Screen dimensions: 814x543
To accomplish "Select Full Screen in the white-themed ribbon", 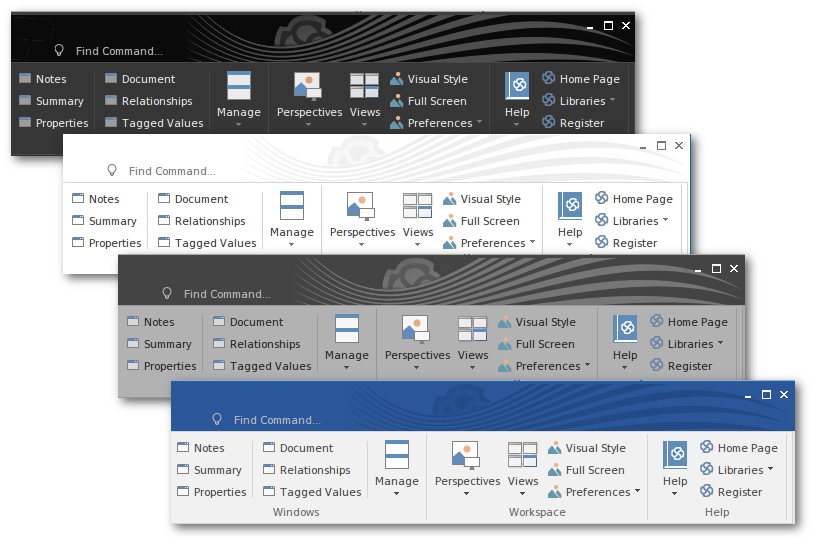I will (489, 221).
